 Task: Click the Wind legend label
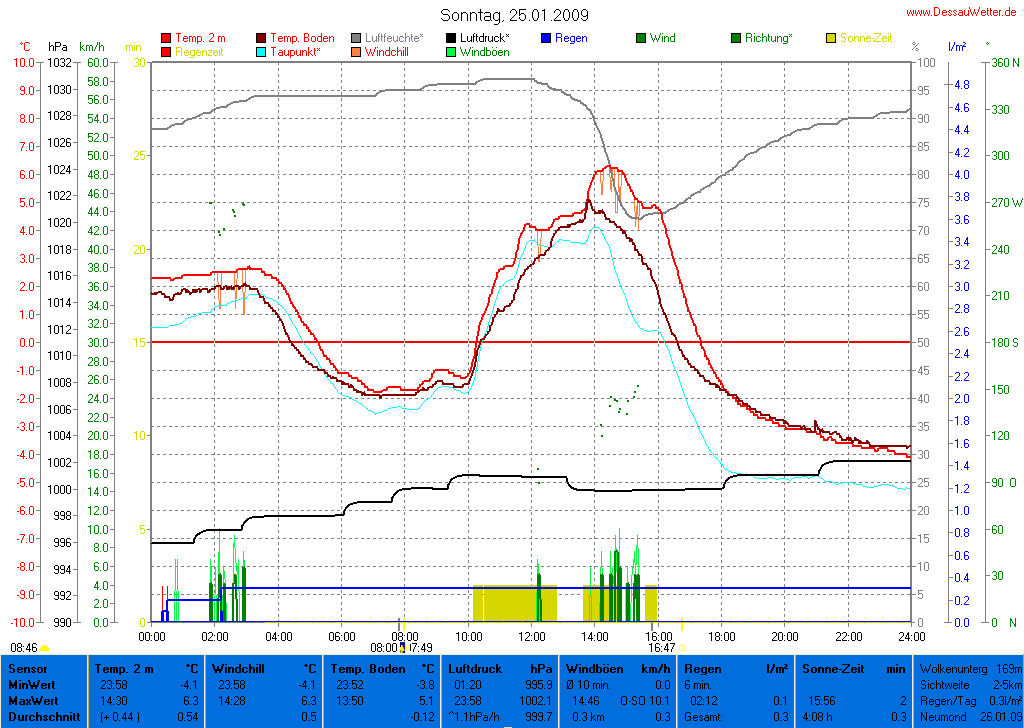point(662,38)
